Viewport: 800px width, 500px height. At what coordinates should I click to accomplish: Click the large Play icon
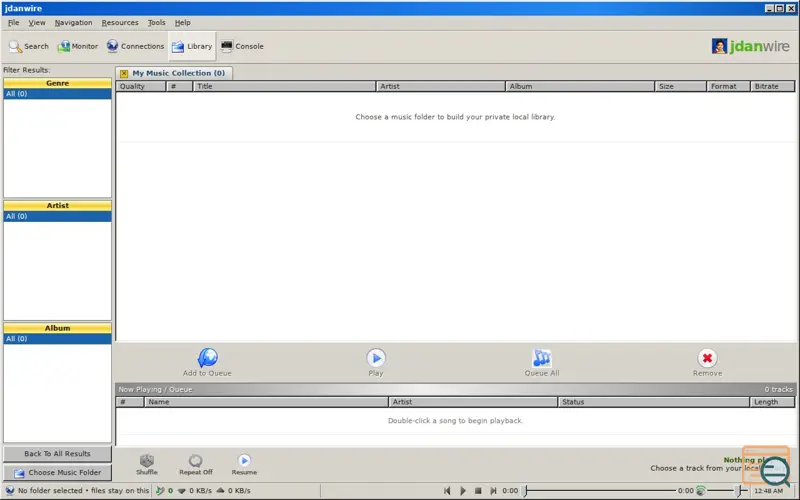[x=376, y=358]
